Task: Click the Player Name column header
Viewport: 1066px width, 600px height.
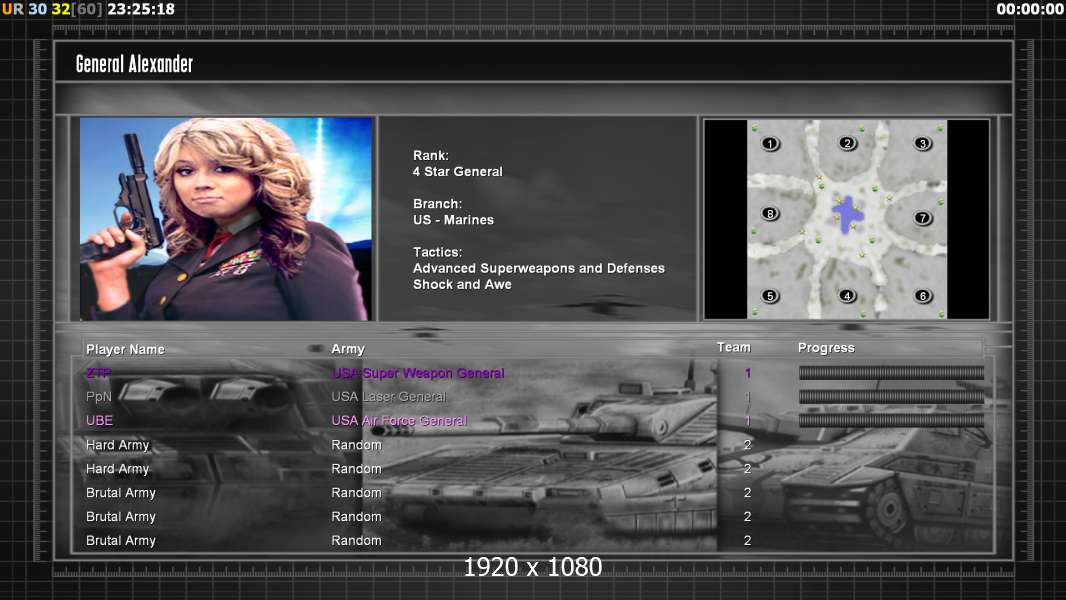Action: [125, 349]
